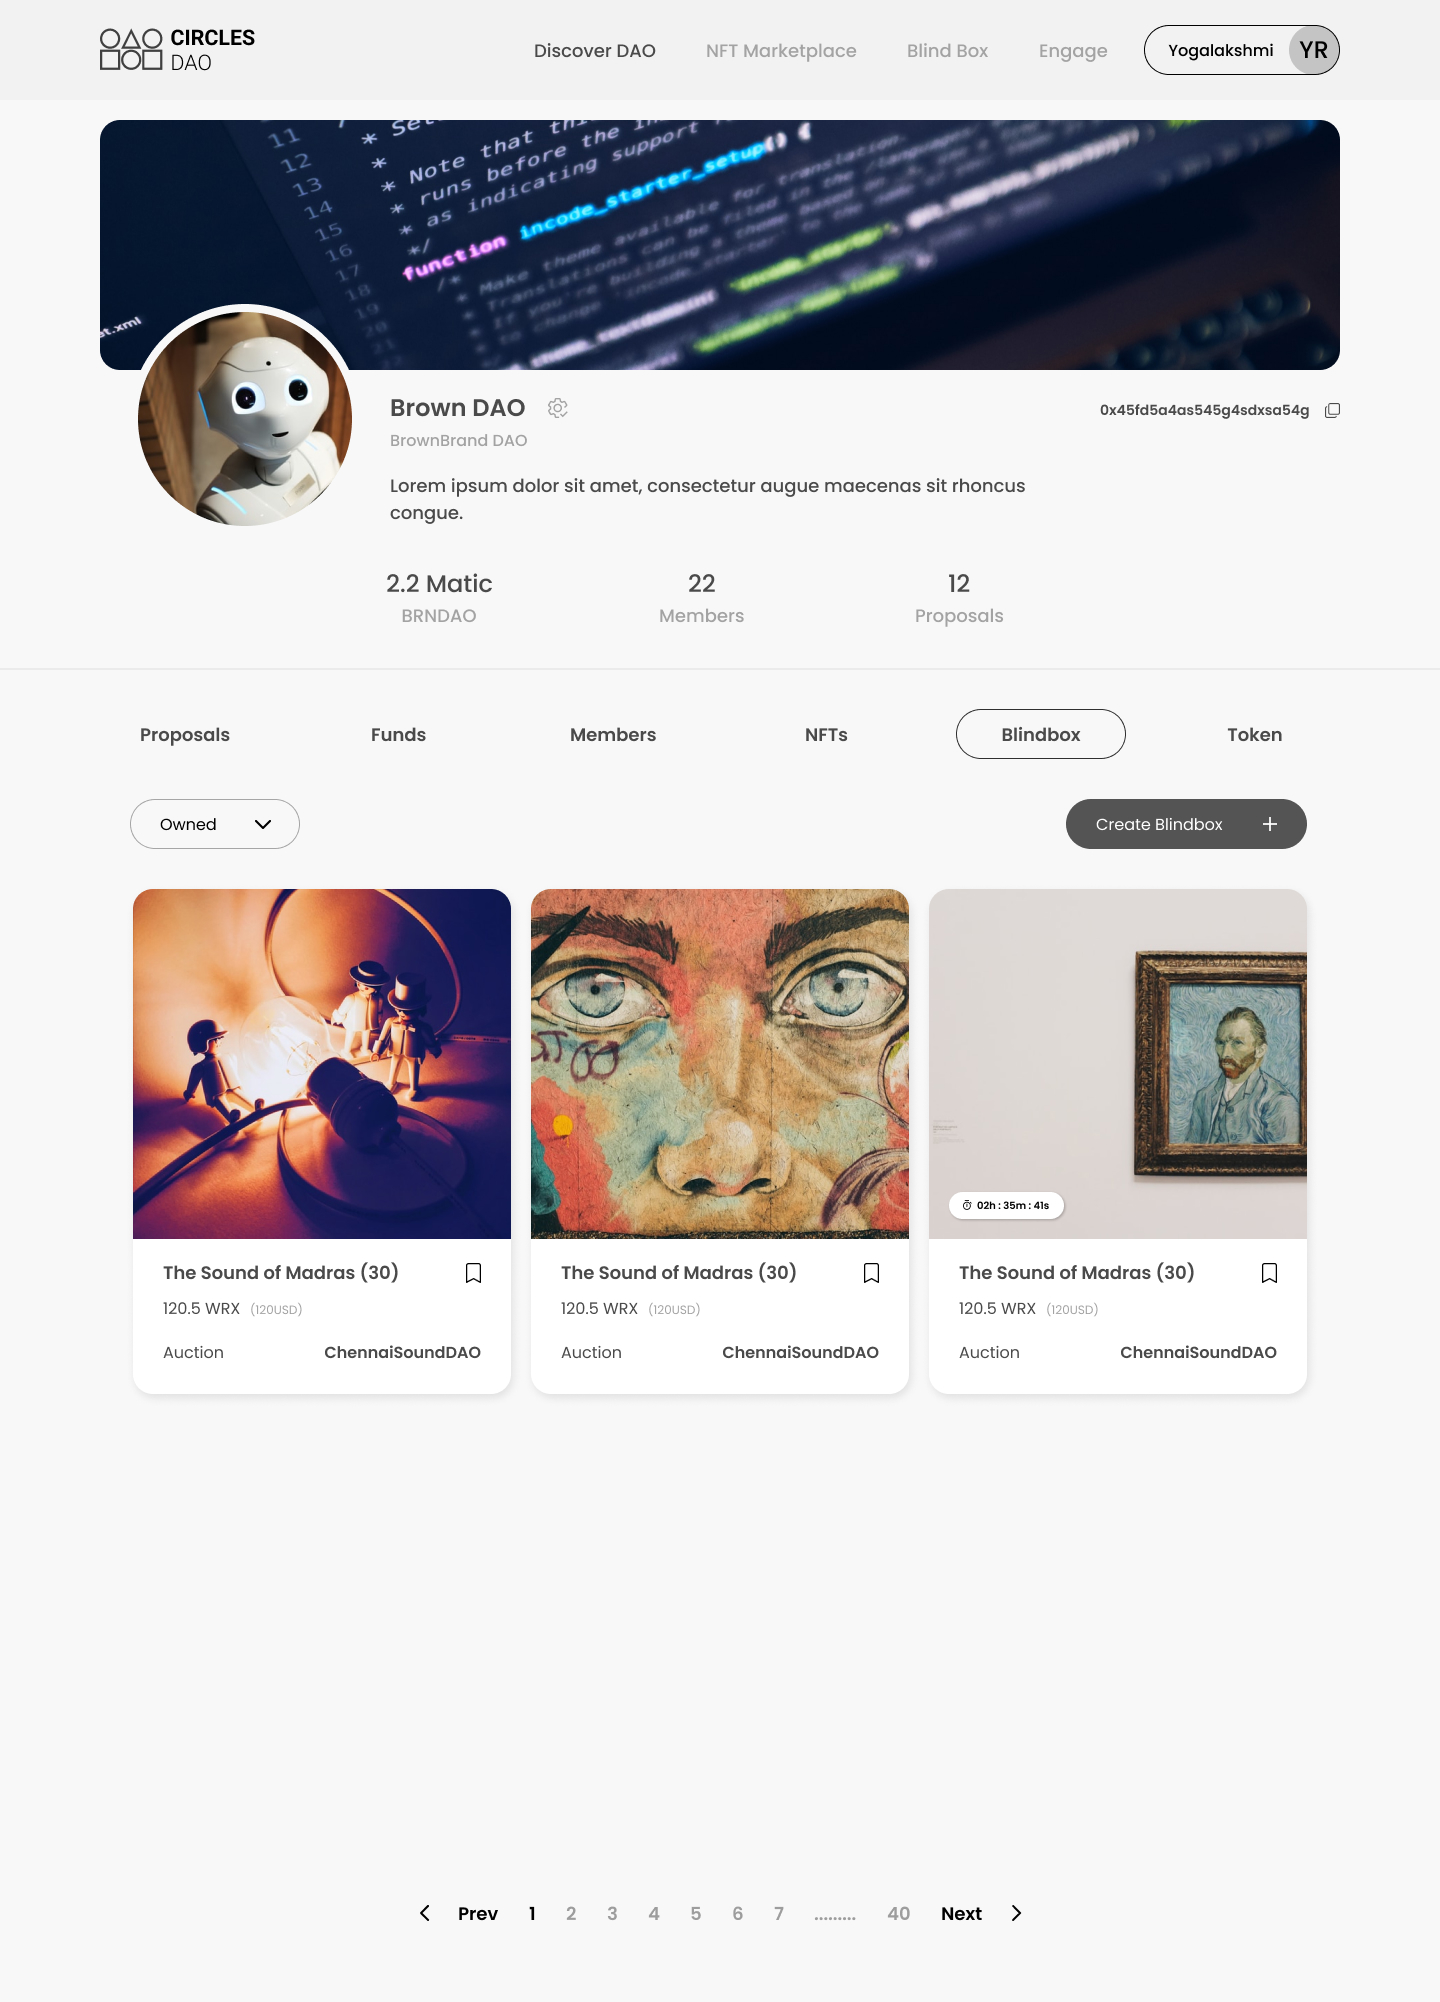The height and width of the screenshot is (2002, 1440).
Task: Open the Yogalakshmi account menu
Action: coord(1241,50)
